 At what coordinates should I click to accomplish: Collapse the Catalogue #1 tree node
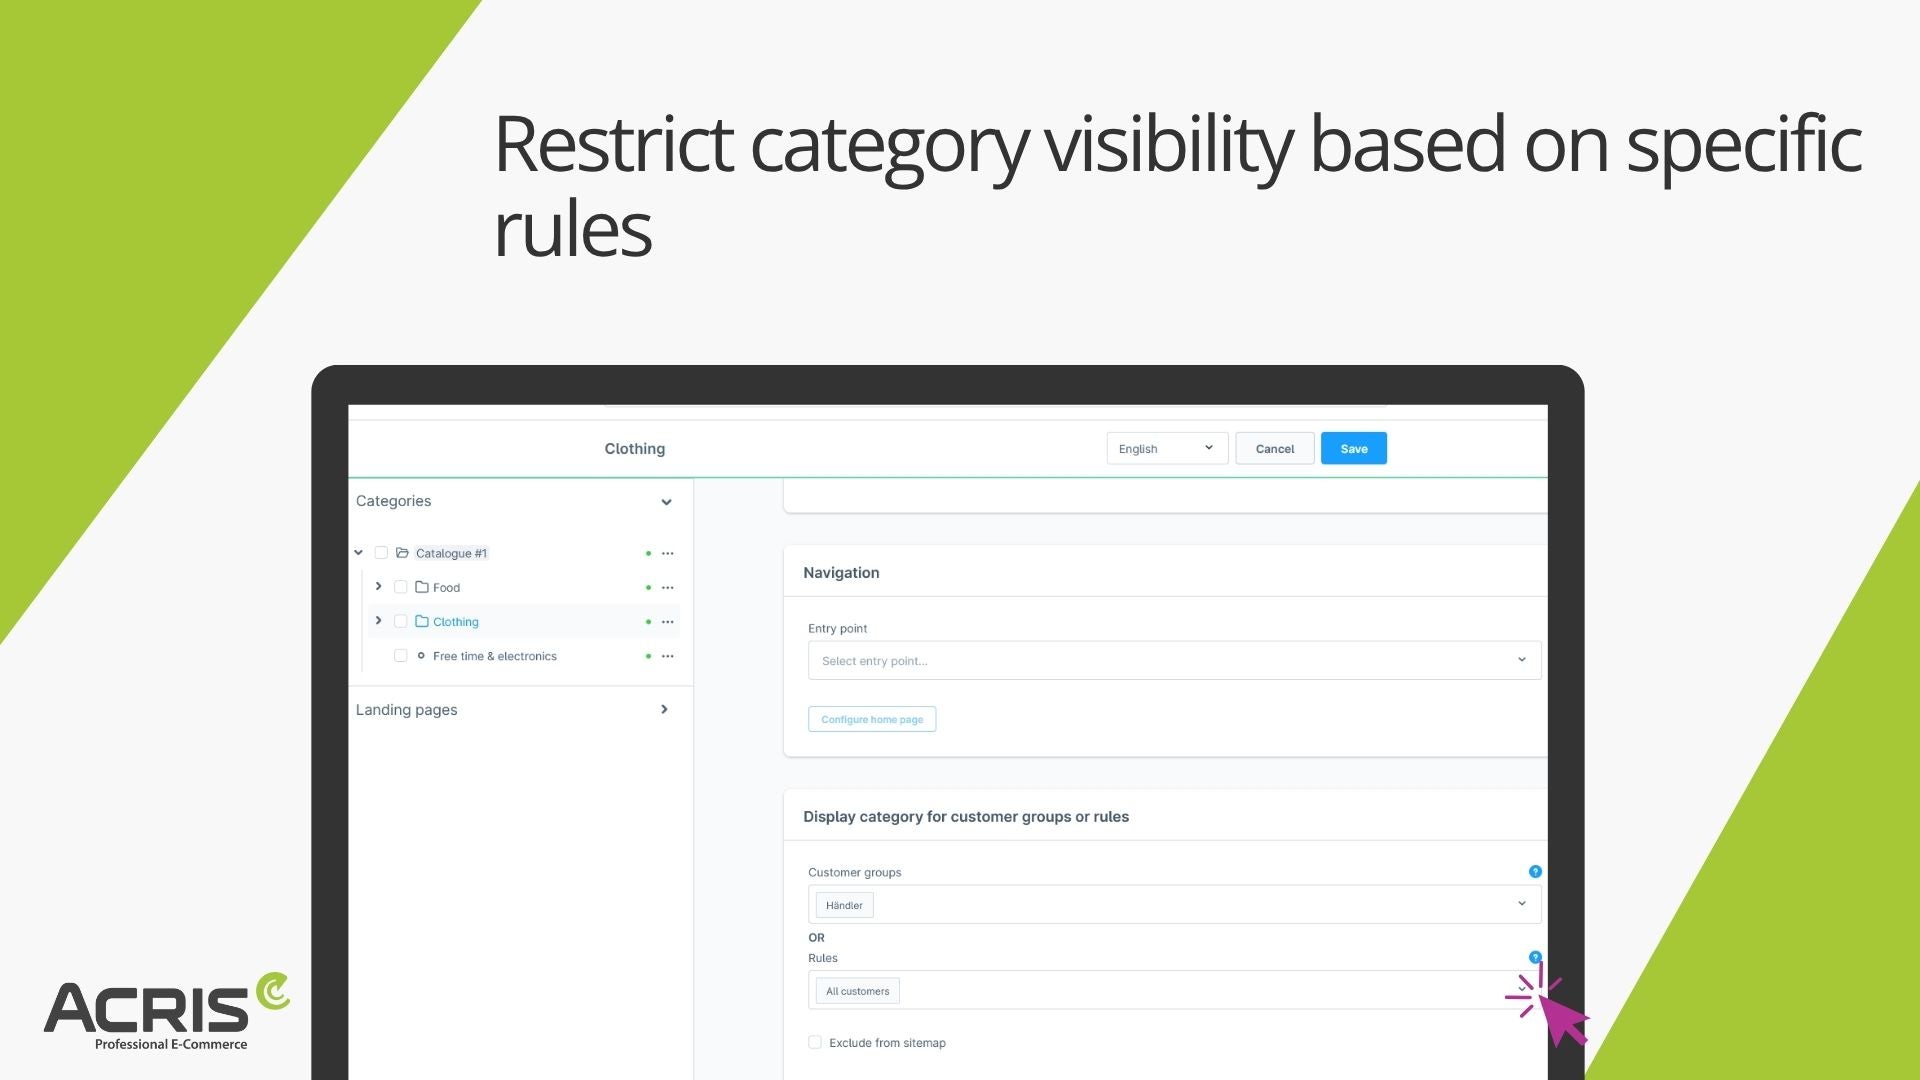[358, 552]
